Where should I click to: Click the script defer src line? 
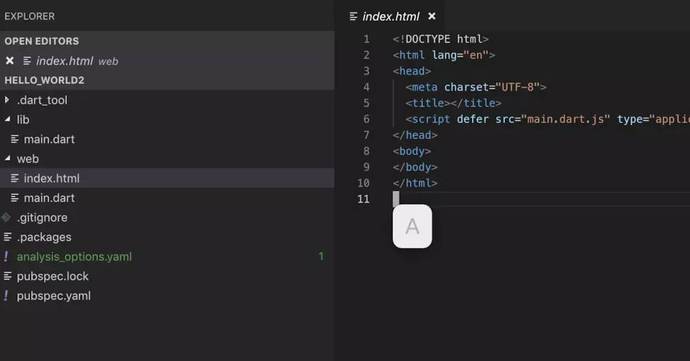pyautogui.click(x=547, y=119)
